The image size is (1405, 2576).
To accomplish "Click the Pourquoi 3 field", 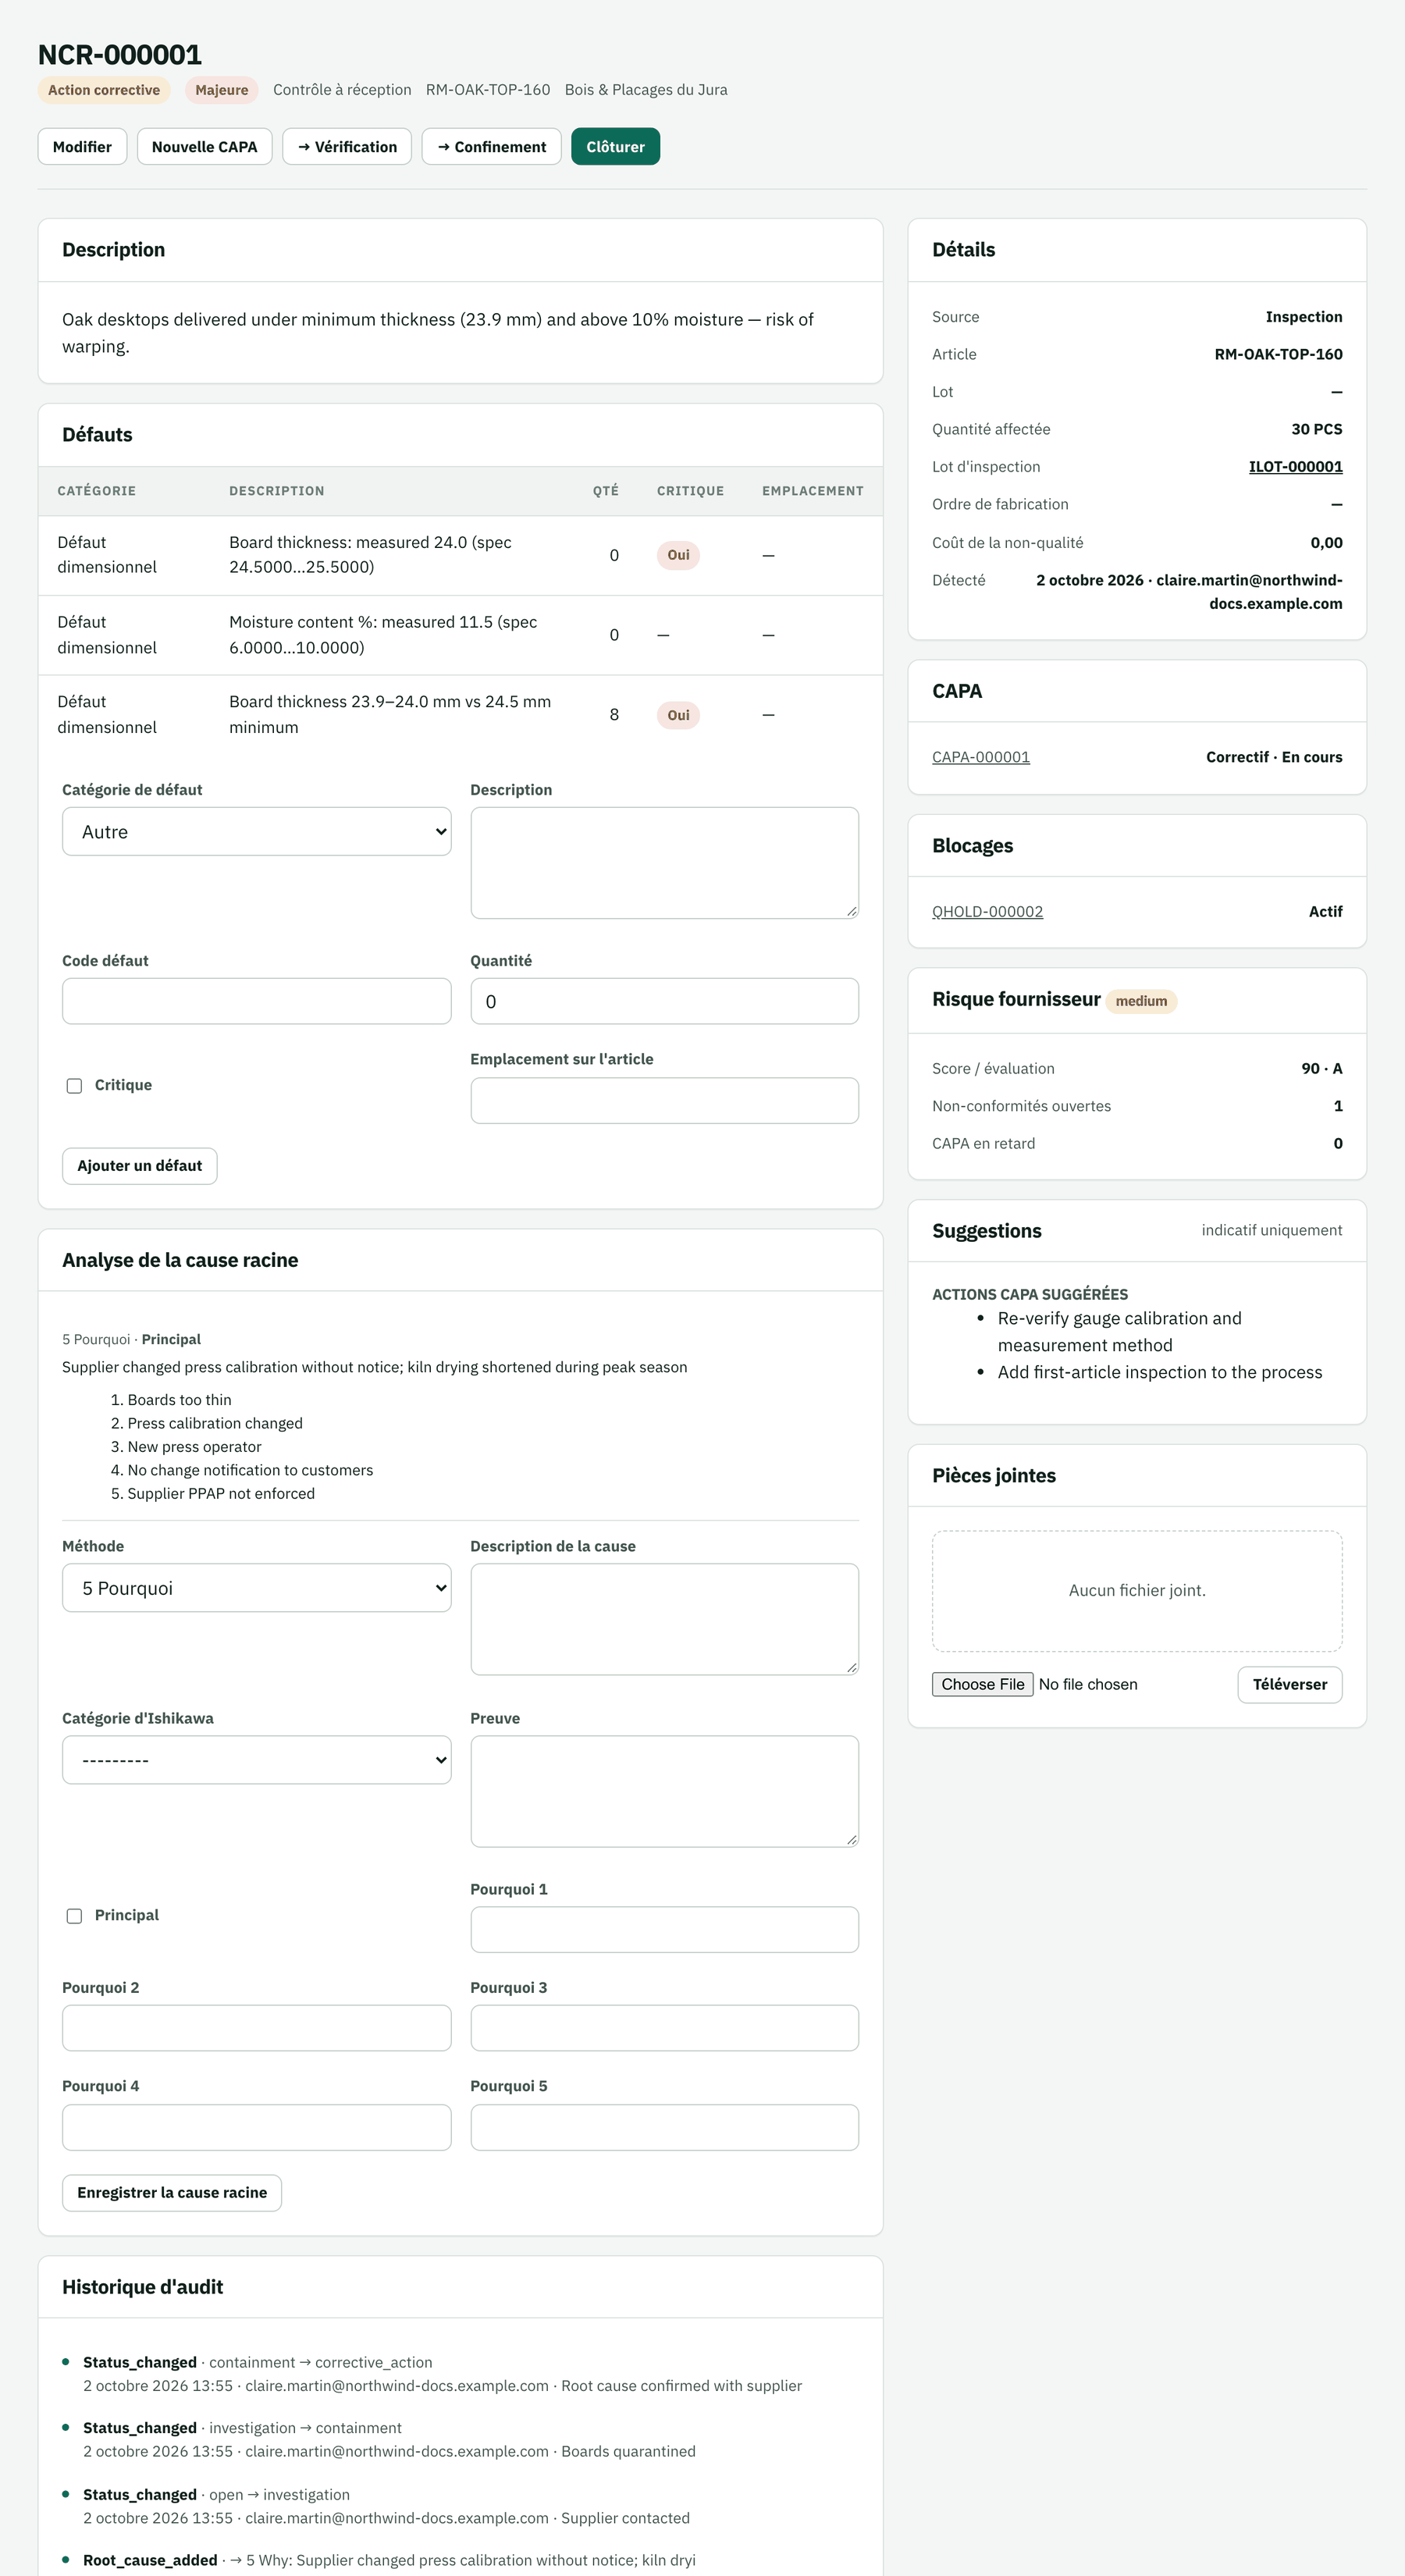I will pyautogui.click(x=664, y=2028).
